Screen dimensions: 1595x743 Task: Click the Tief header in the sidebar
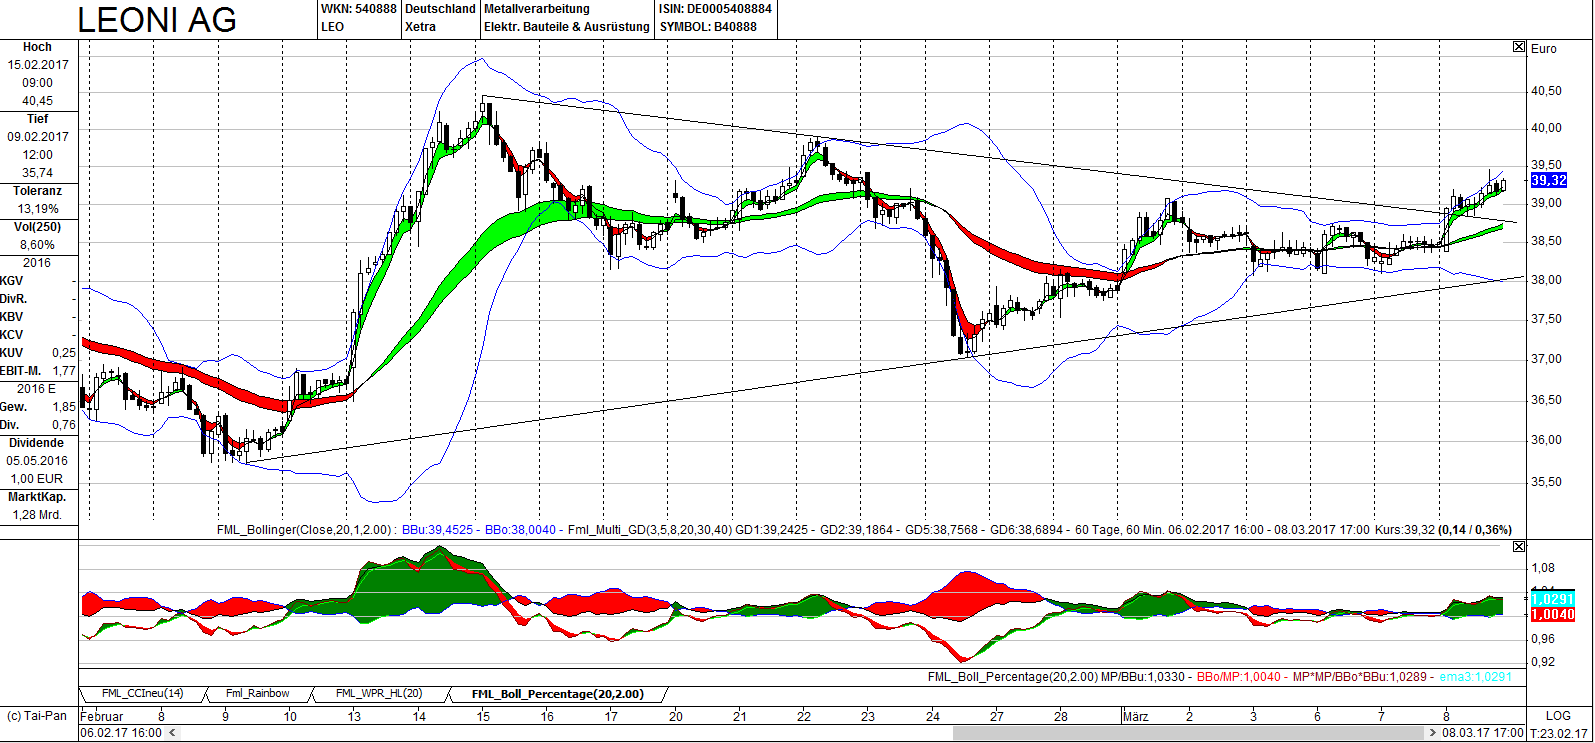(37, 119)
